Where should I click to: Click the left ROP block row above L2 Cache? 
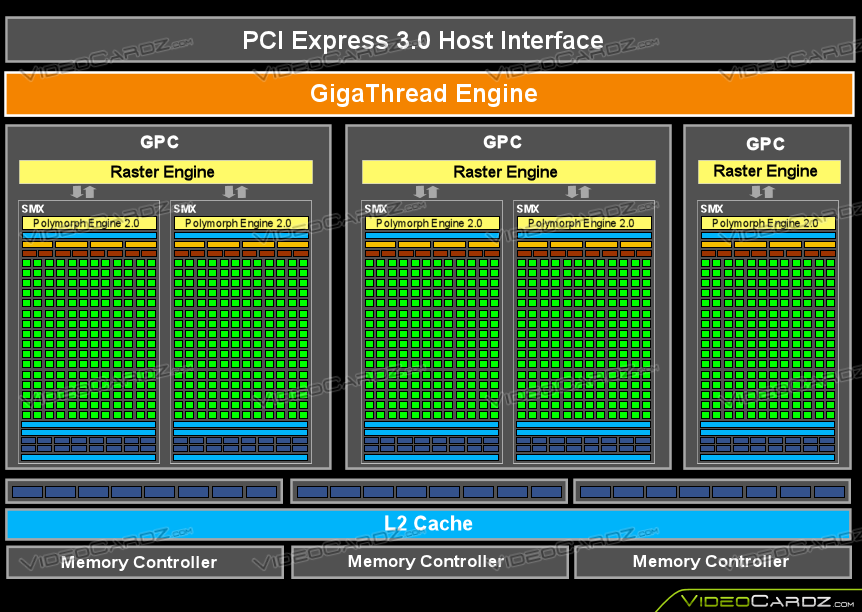[144, 491]
